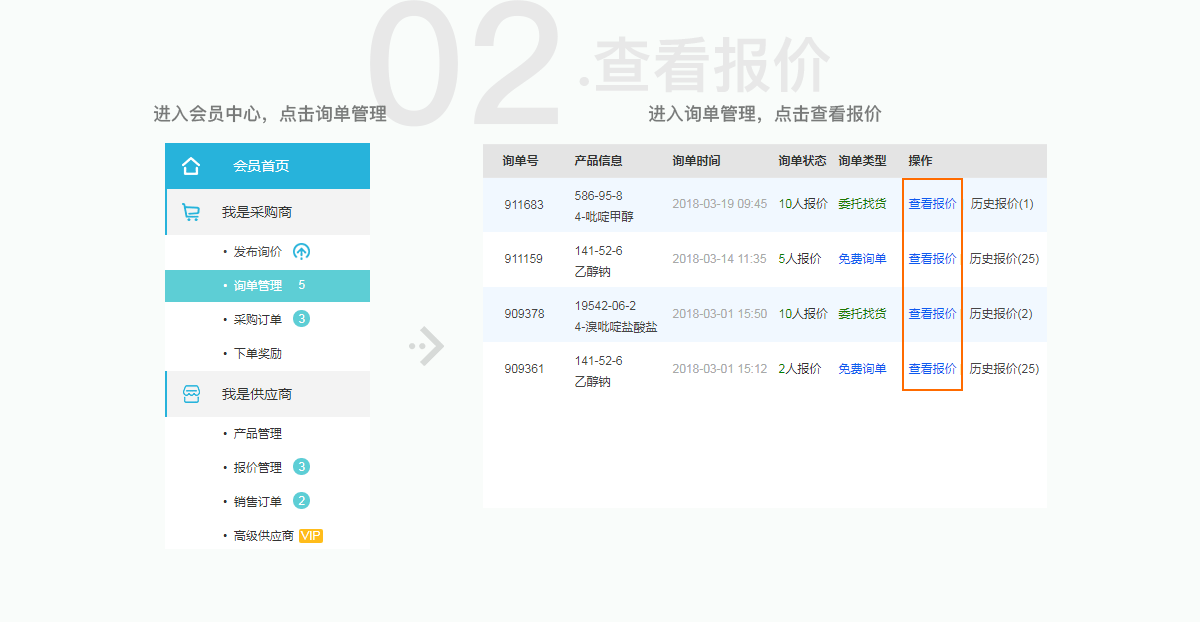Viewport: 1200px width, 622px height.
Task: Click the badge 3 beside 采购订单
Action: coord(301,319)
